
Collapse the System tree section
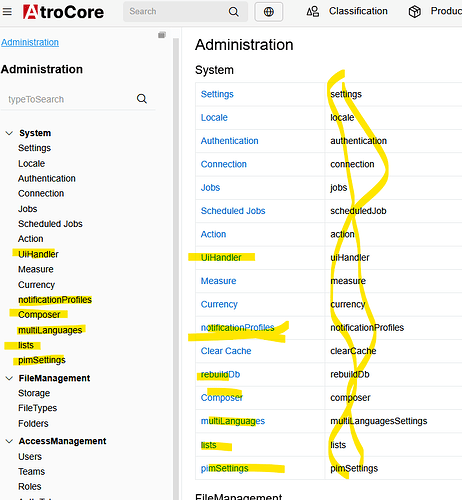tap(9, 133)
